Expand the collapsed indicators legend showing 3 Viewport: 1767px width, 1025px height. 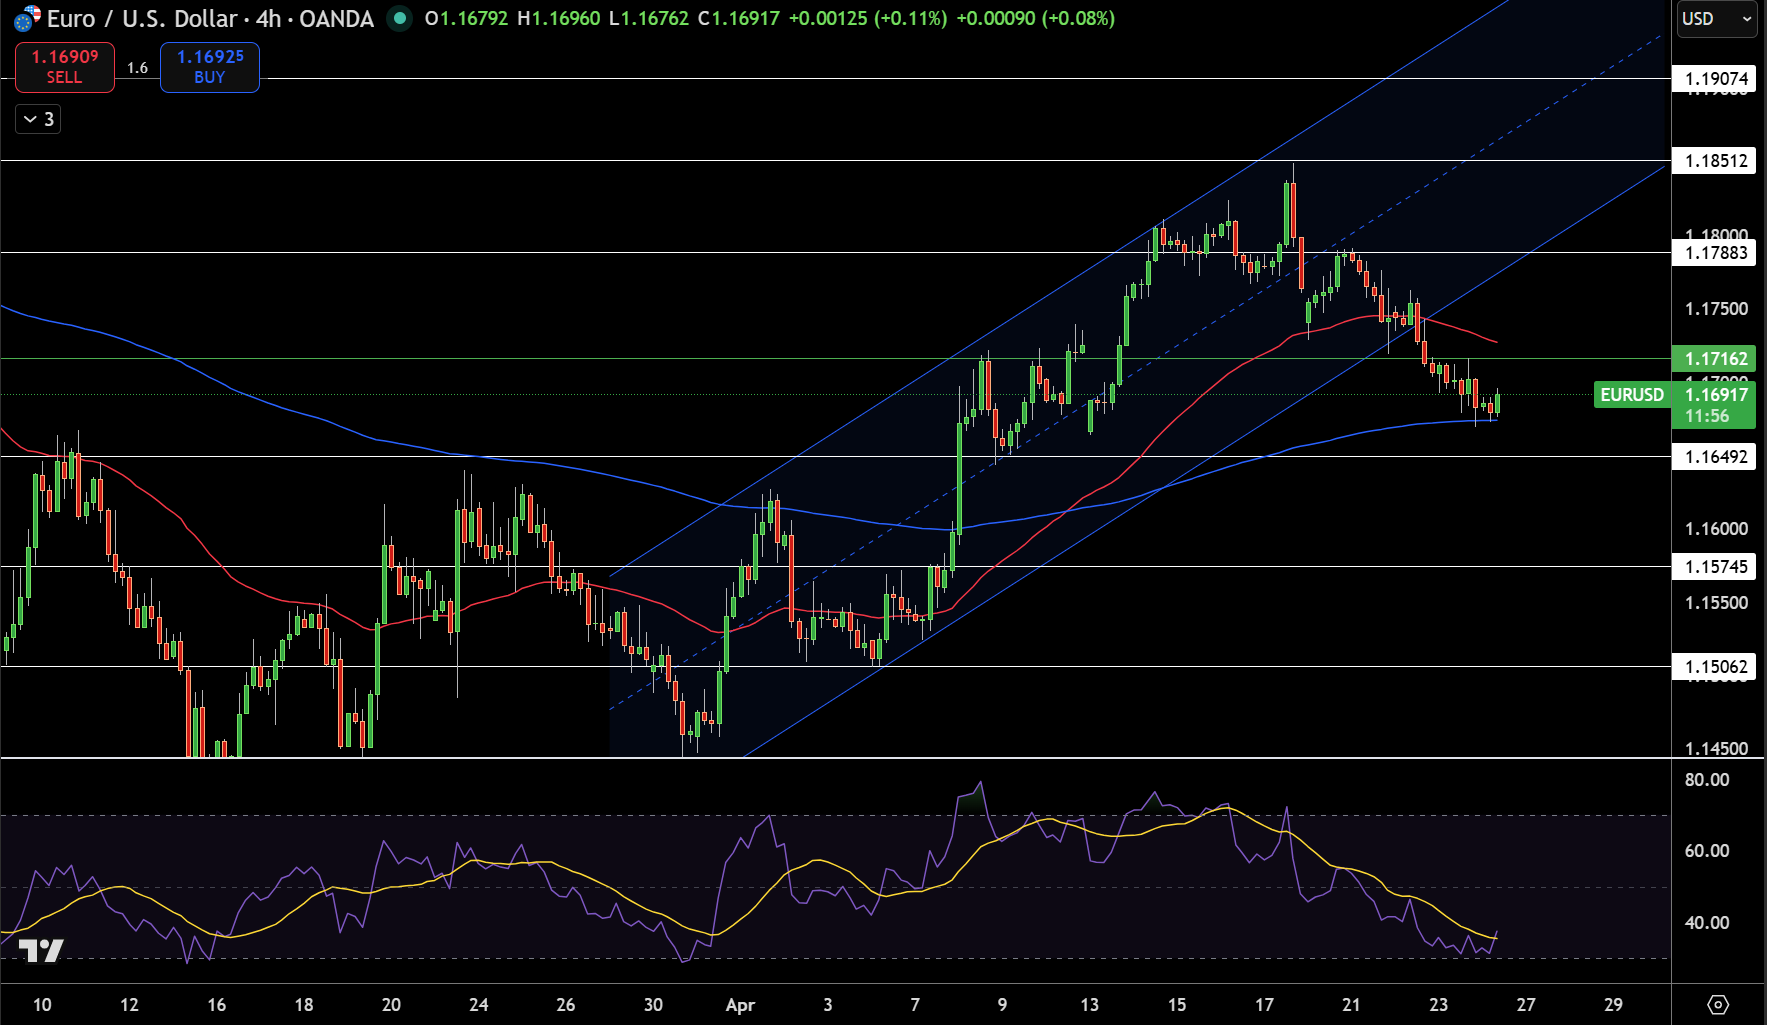click(x=38, y=119)
